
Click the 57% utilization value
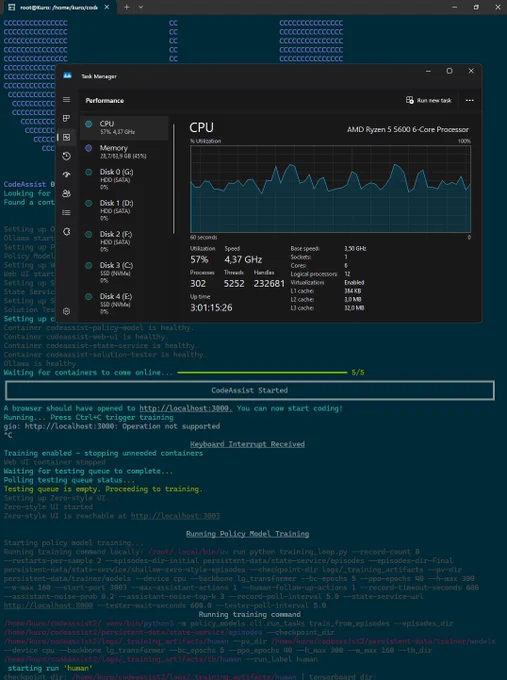(199, 259)
